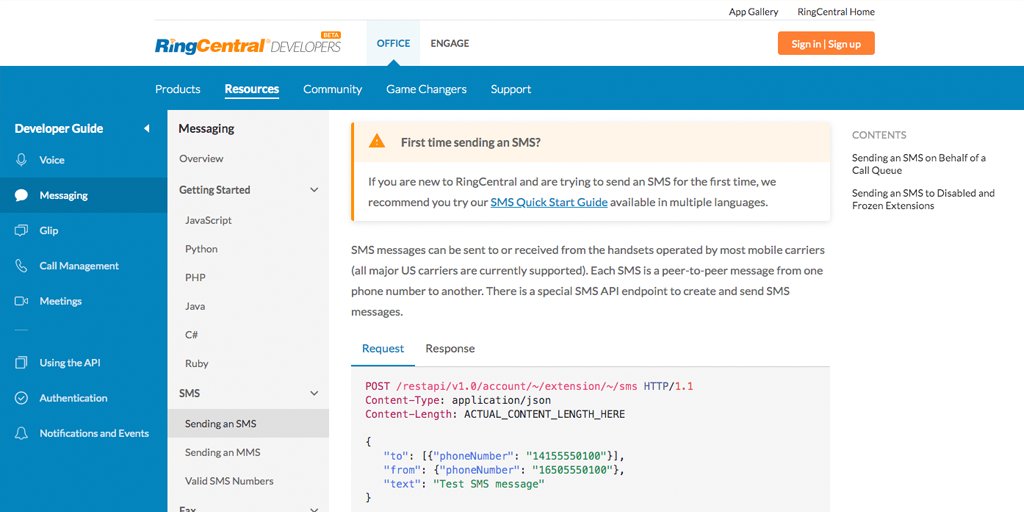Click the Meetings video camera icon
Image resolution: width=1024 pixels, height=512 pixels.
(x=21, y=301)
